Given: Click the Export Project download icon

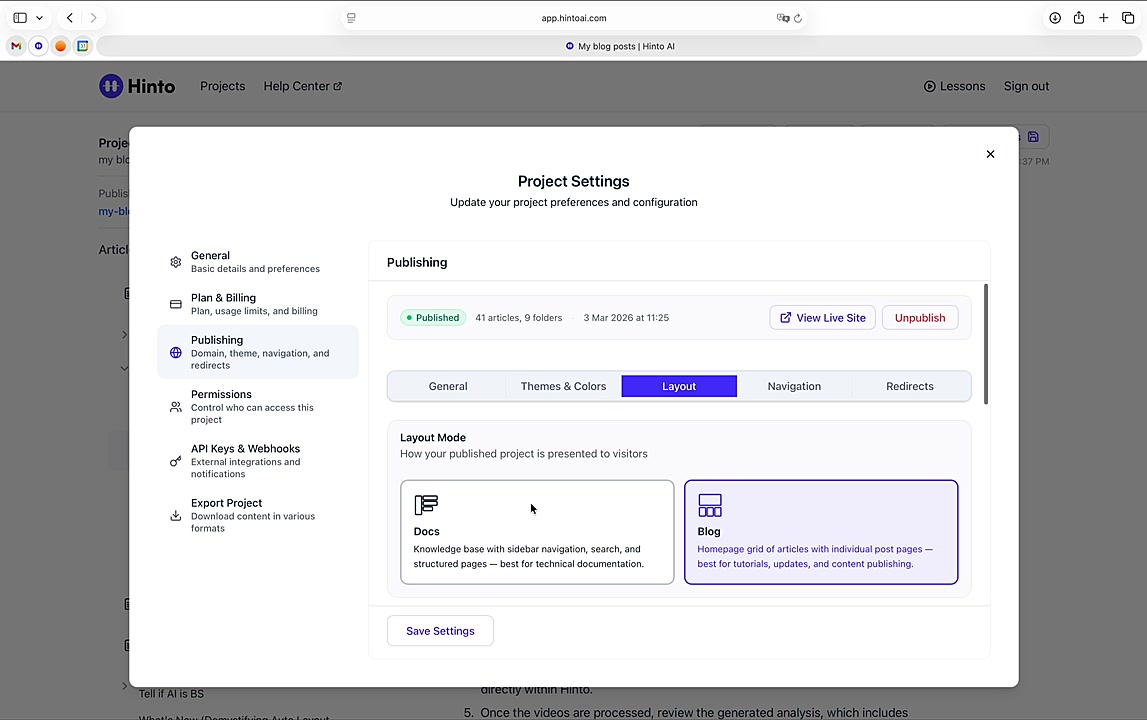Looking at the screenshot, I should [176, 516].
